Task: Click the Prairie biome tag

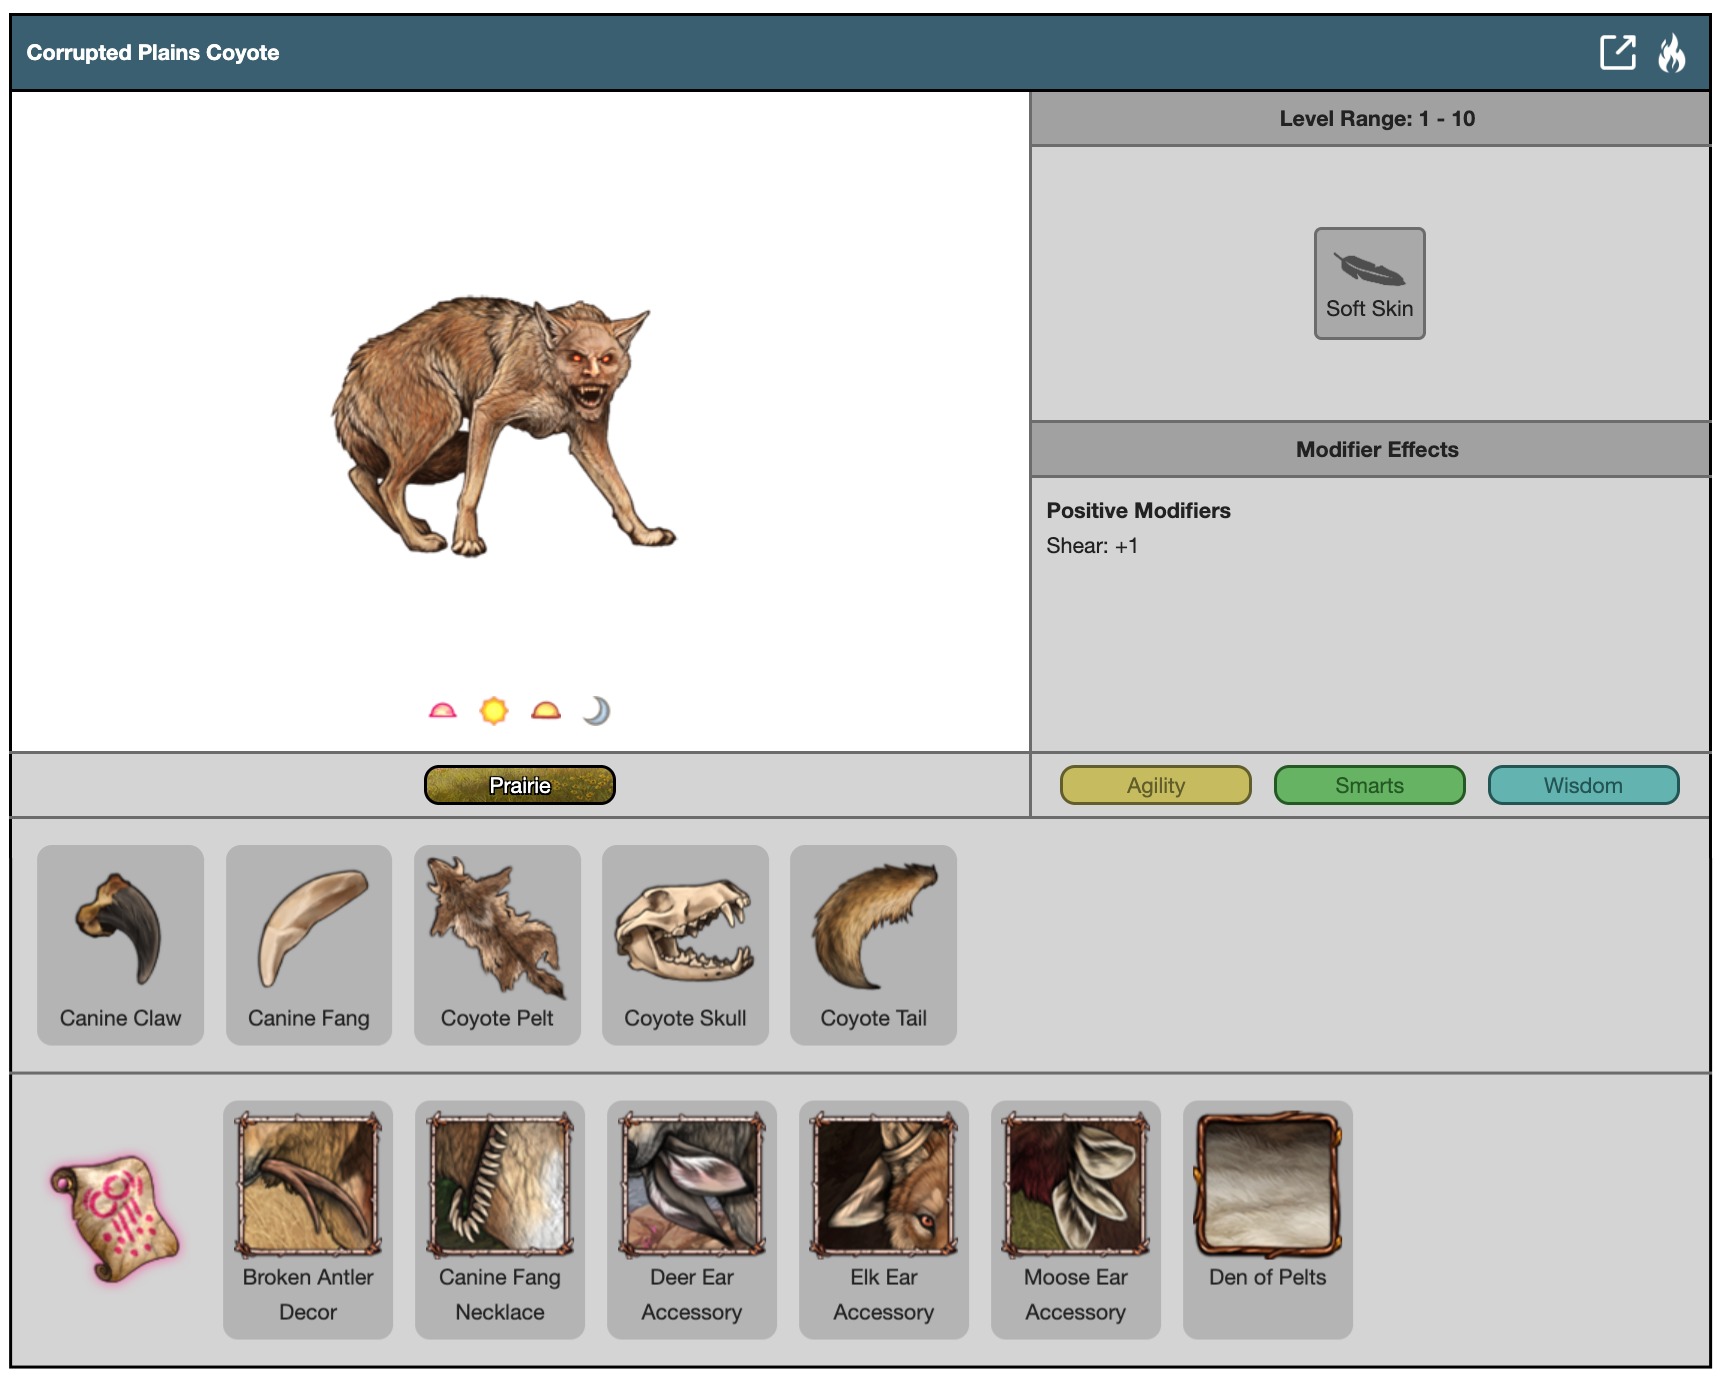Action: (519, 785)
